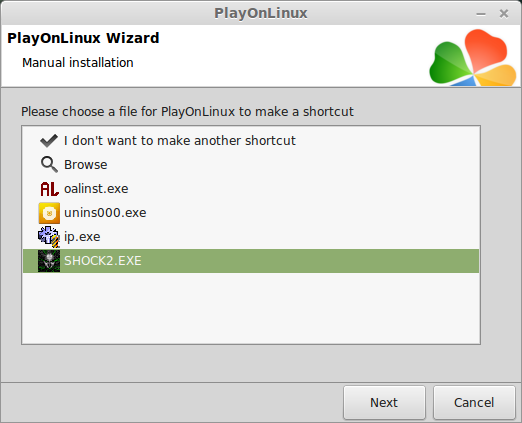Click the magnifying glass Browse icon

coord(49,165)
